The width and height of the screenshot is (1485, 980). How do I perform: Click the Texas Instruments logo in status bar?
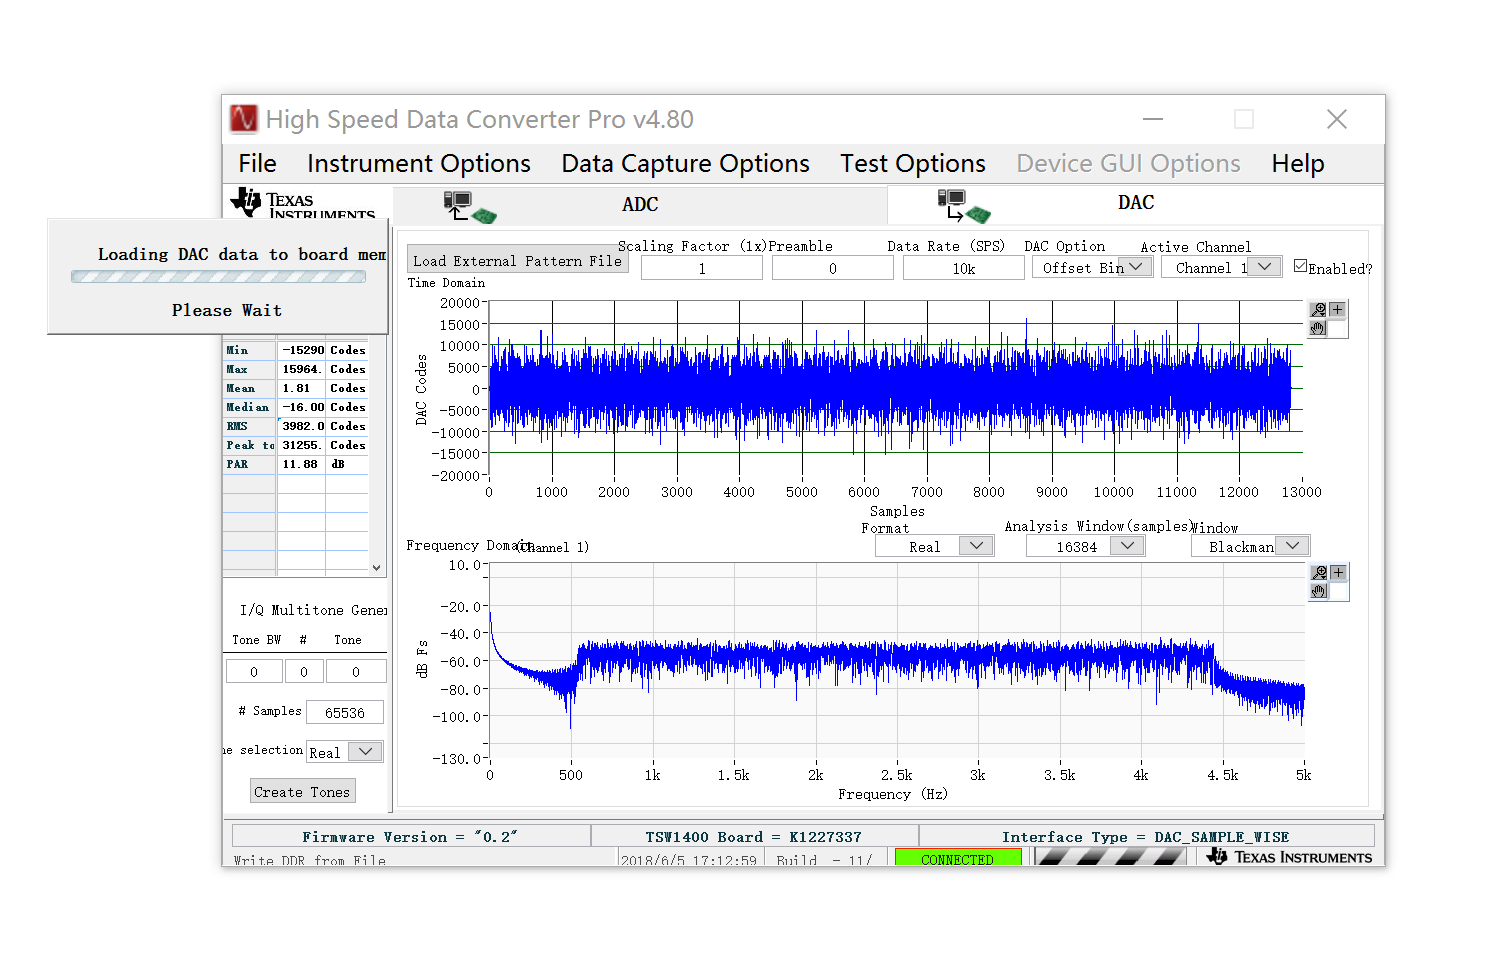tap(1288, 857)
